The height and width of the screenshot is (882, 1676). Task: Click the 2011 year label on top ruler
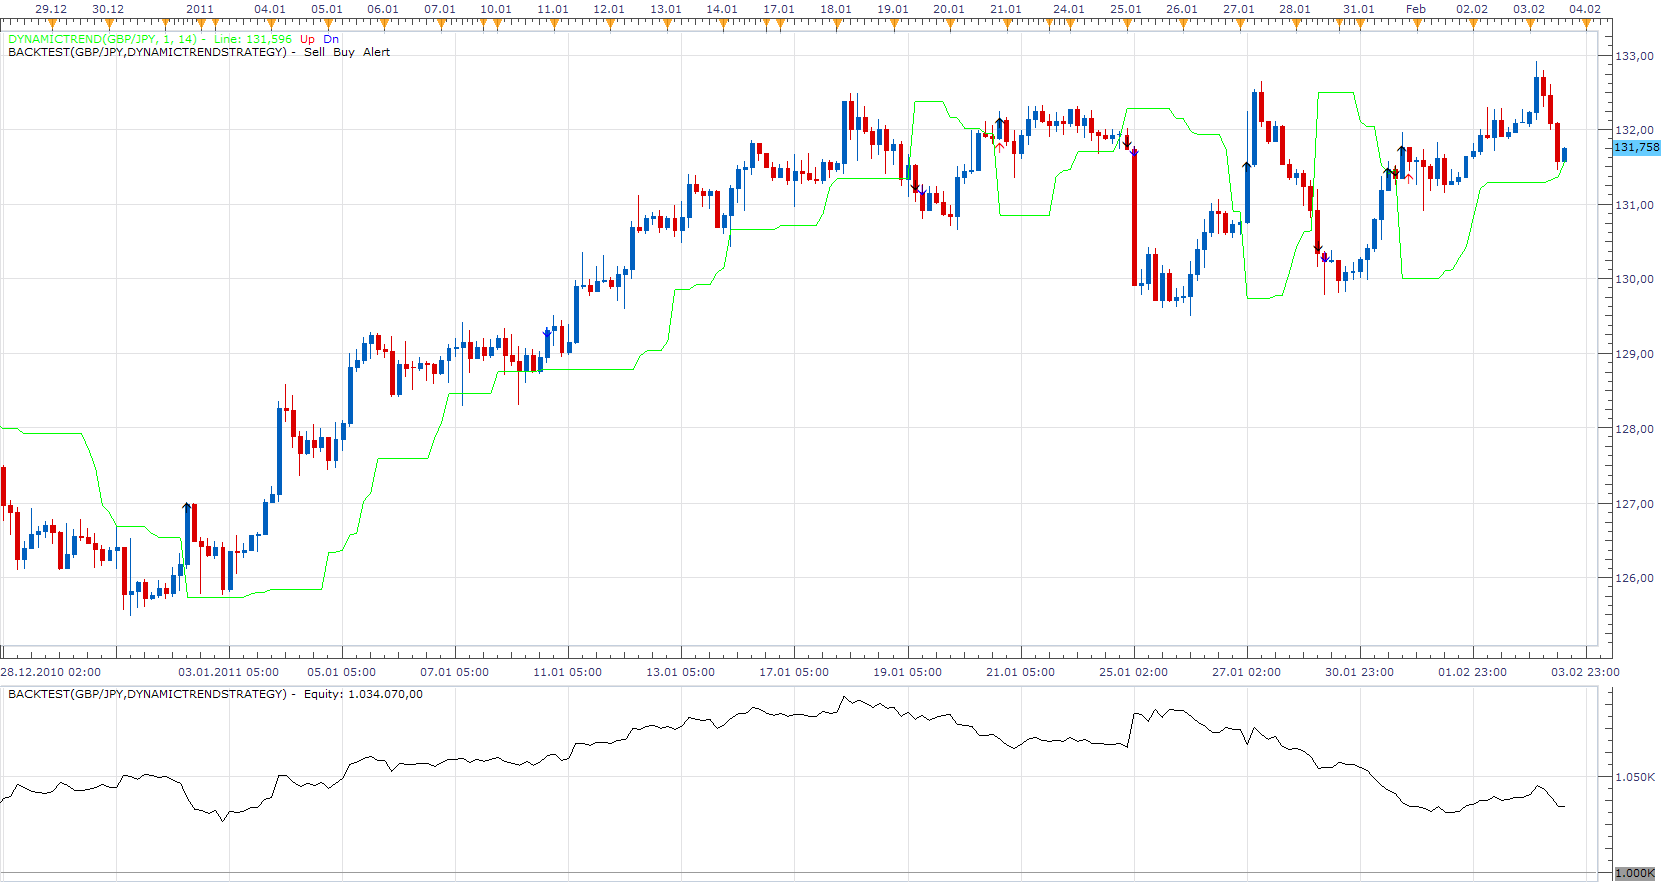pos(200,9)
